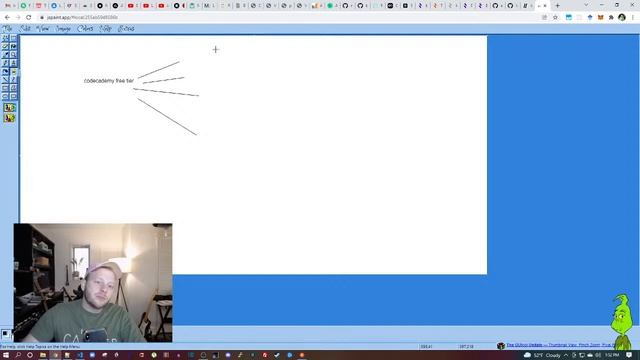Show hidden system tray icons
Screen dimensions: 640x360
tap(566, 355)
